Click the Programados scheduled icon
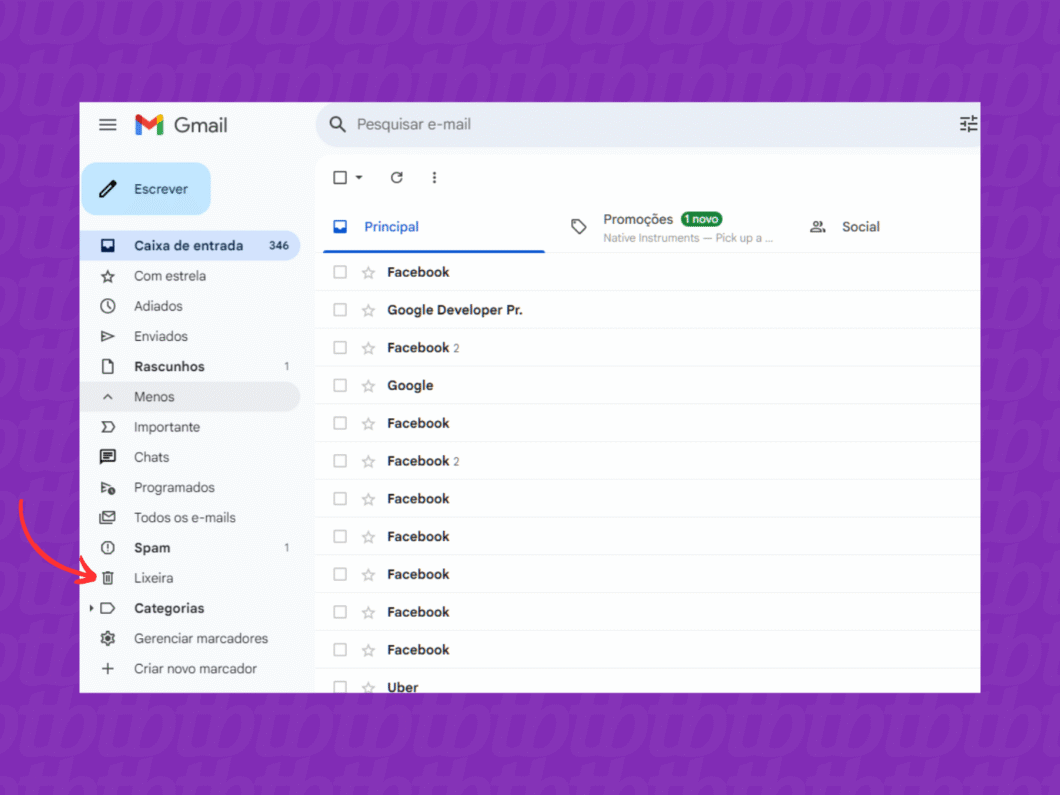Image resolution: width=1060 pixels, height=795 pixels. click(x=107, y=487)
